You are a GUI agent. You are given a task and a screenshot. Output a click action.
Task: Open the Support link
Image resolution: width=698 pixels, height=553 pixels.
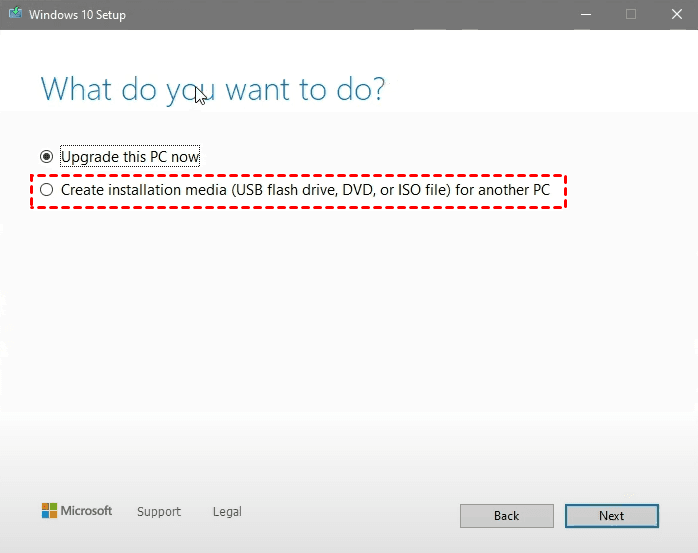(159, 512)
